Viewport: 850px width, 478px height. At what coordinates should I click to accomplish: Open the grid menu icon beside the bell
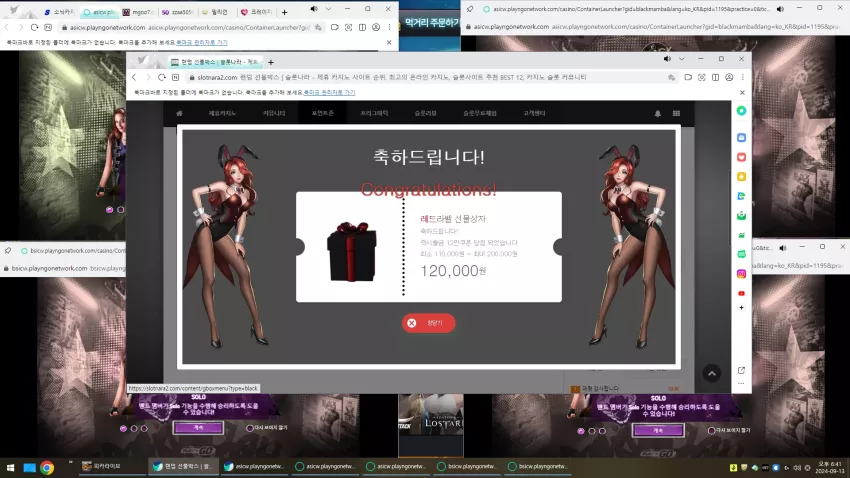(676, 113)
